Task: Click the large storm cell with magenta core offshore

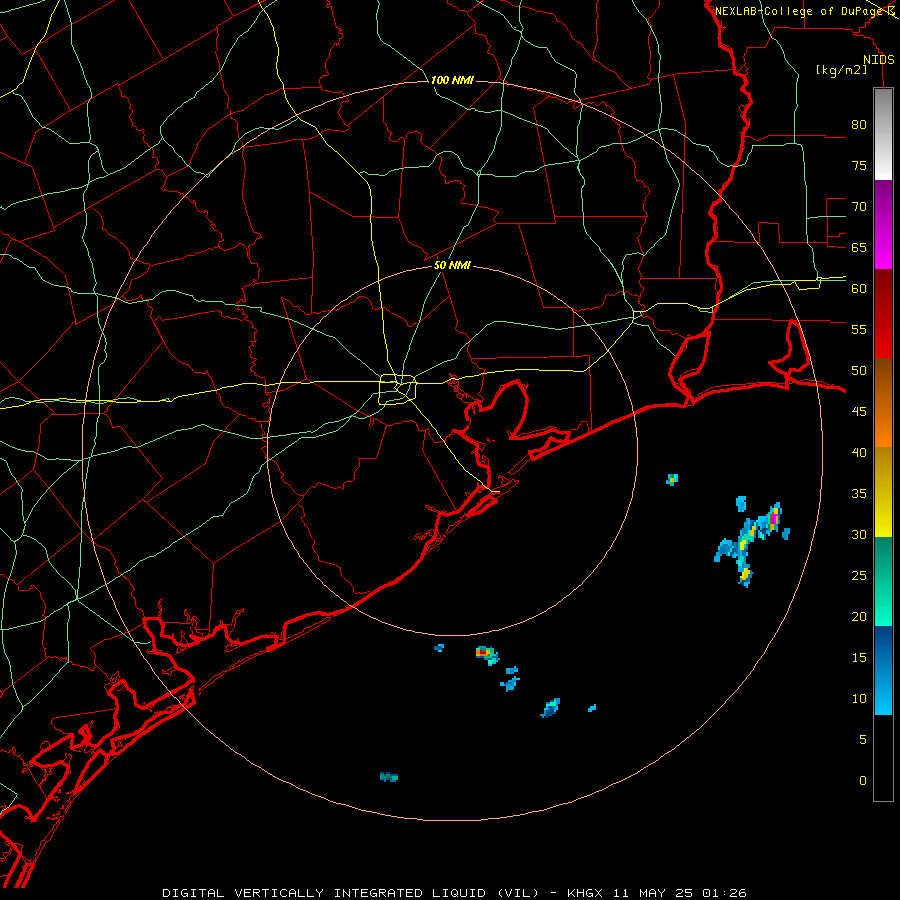Action: point(752,542)
